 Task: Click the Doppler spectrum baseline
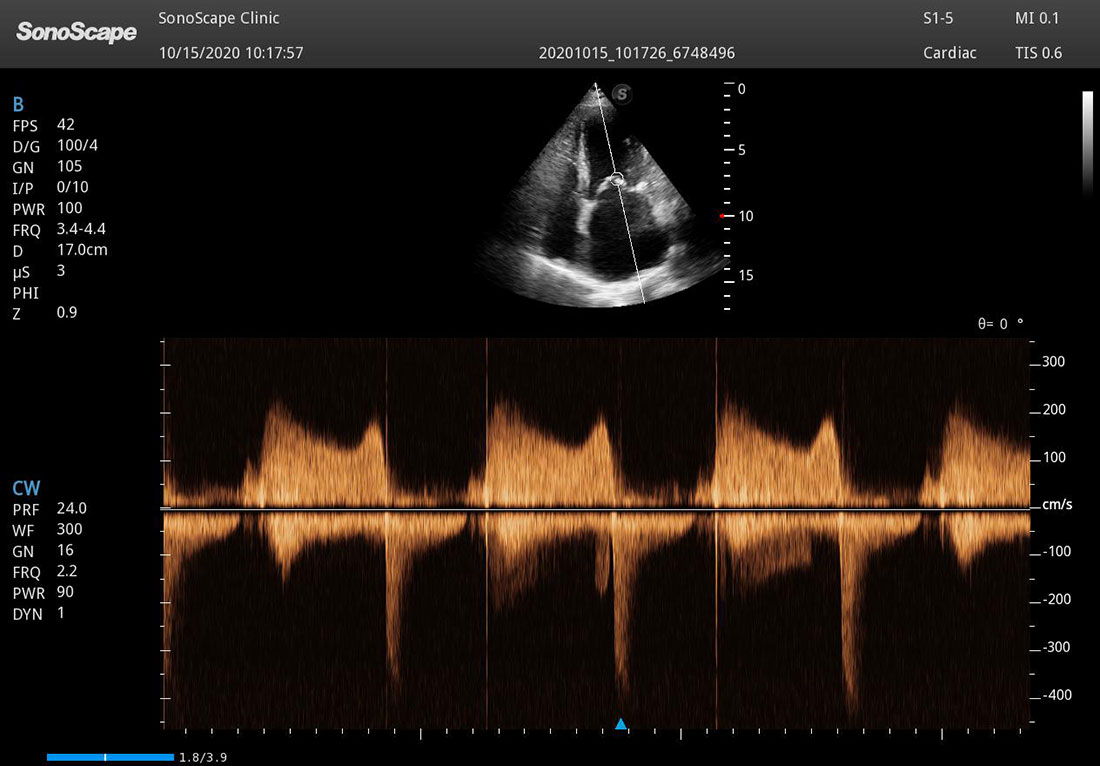pos(596,509)
